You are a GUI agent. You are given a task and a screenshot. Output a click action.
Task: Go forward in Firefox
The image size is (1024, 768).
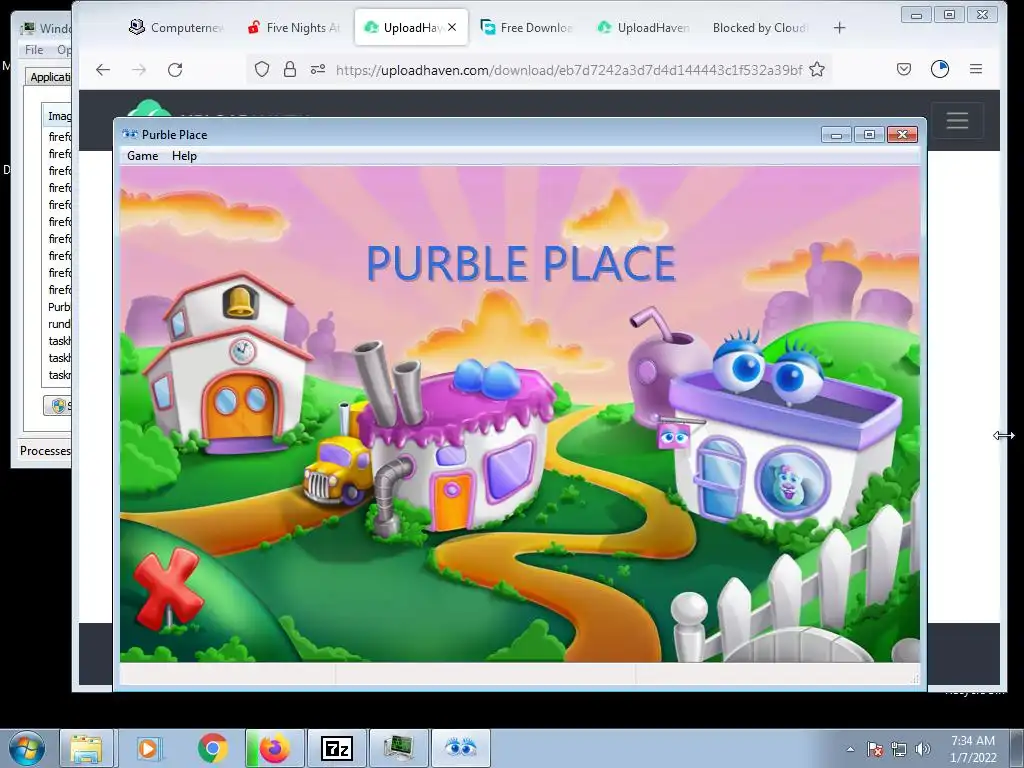(x=139, y=70)
